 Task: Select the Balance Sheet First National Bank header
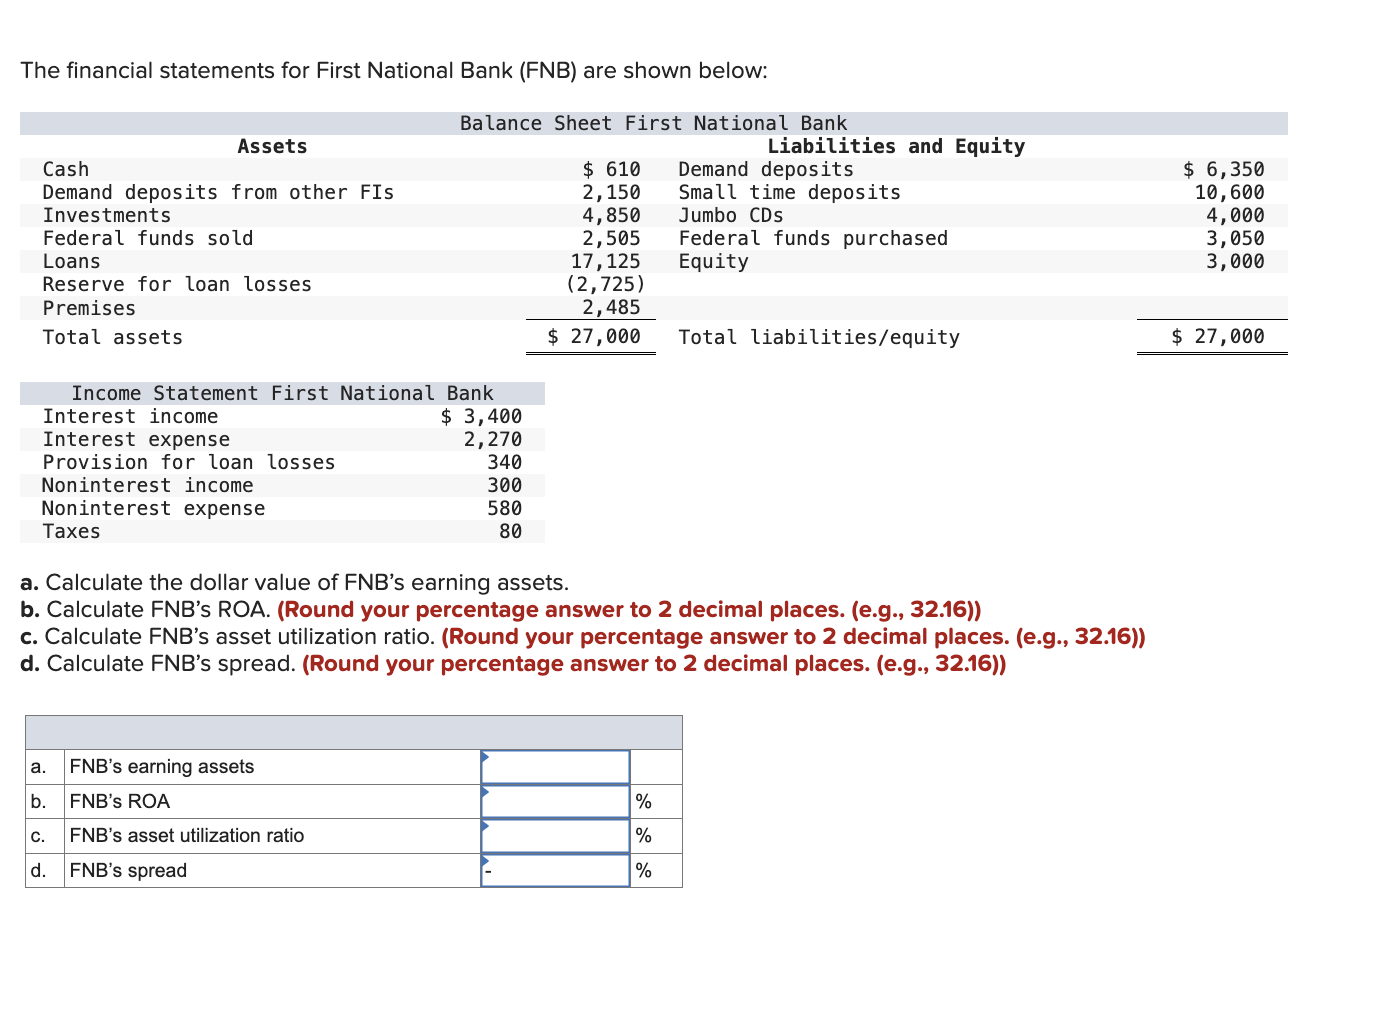click(653, 122)
